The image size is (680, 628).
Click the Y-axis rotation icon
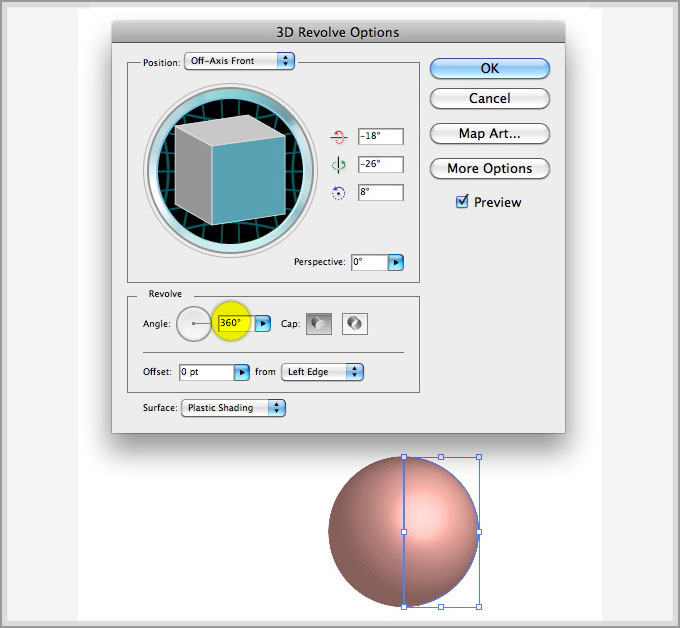click(339, 165)
